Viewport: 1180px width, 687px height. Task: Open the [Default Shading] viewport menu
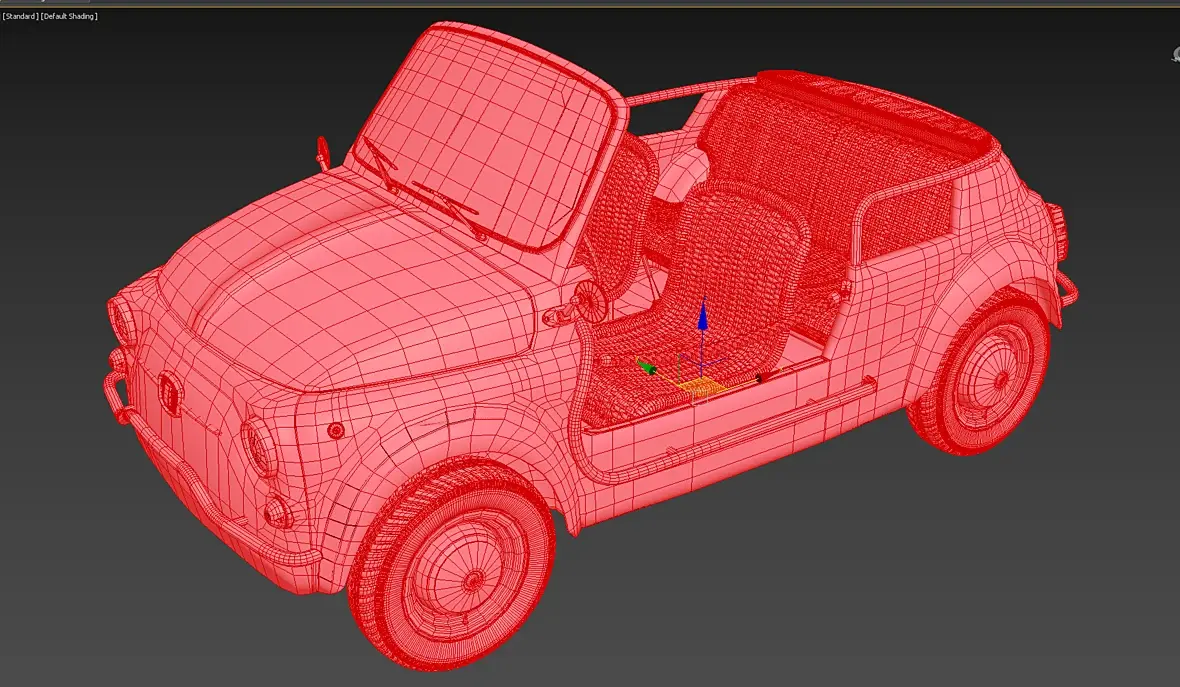[70, 16]
